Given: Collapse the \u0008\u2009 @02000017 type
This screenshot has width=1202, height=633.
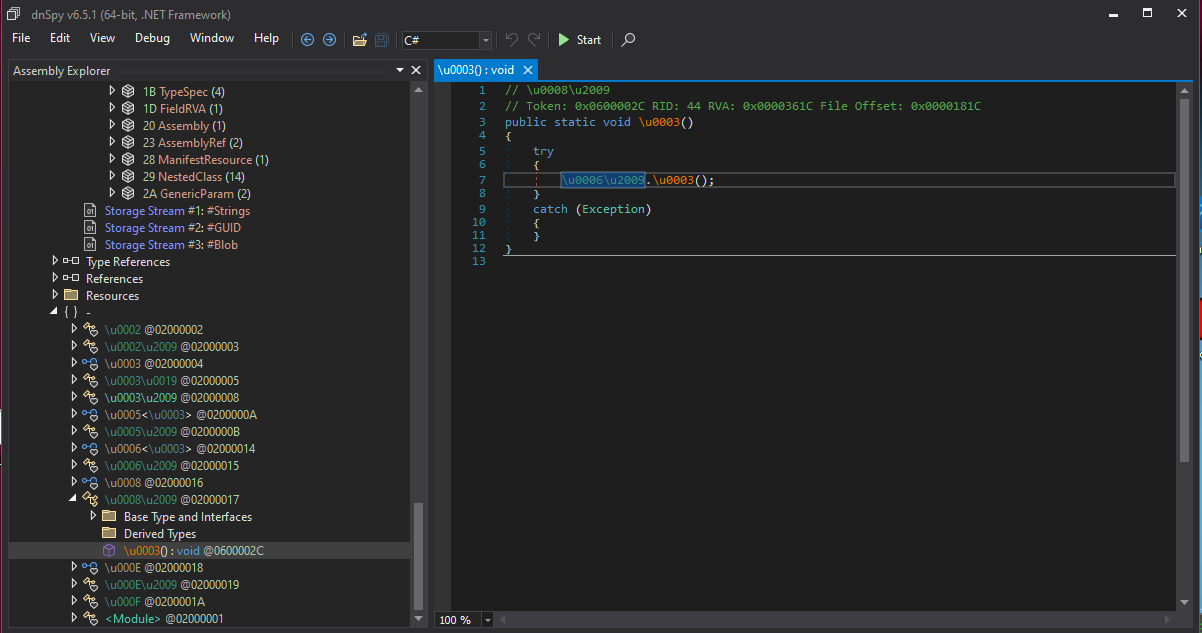Looking at the screenshot, I should [74, 500].
